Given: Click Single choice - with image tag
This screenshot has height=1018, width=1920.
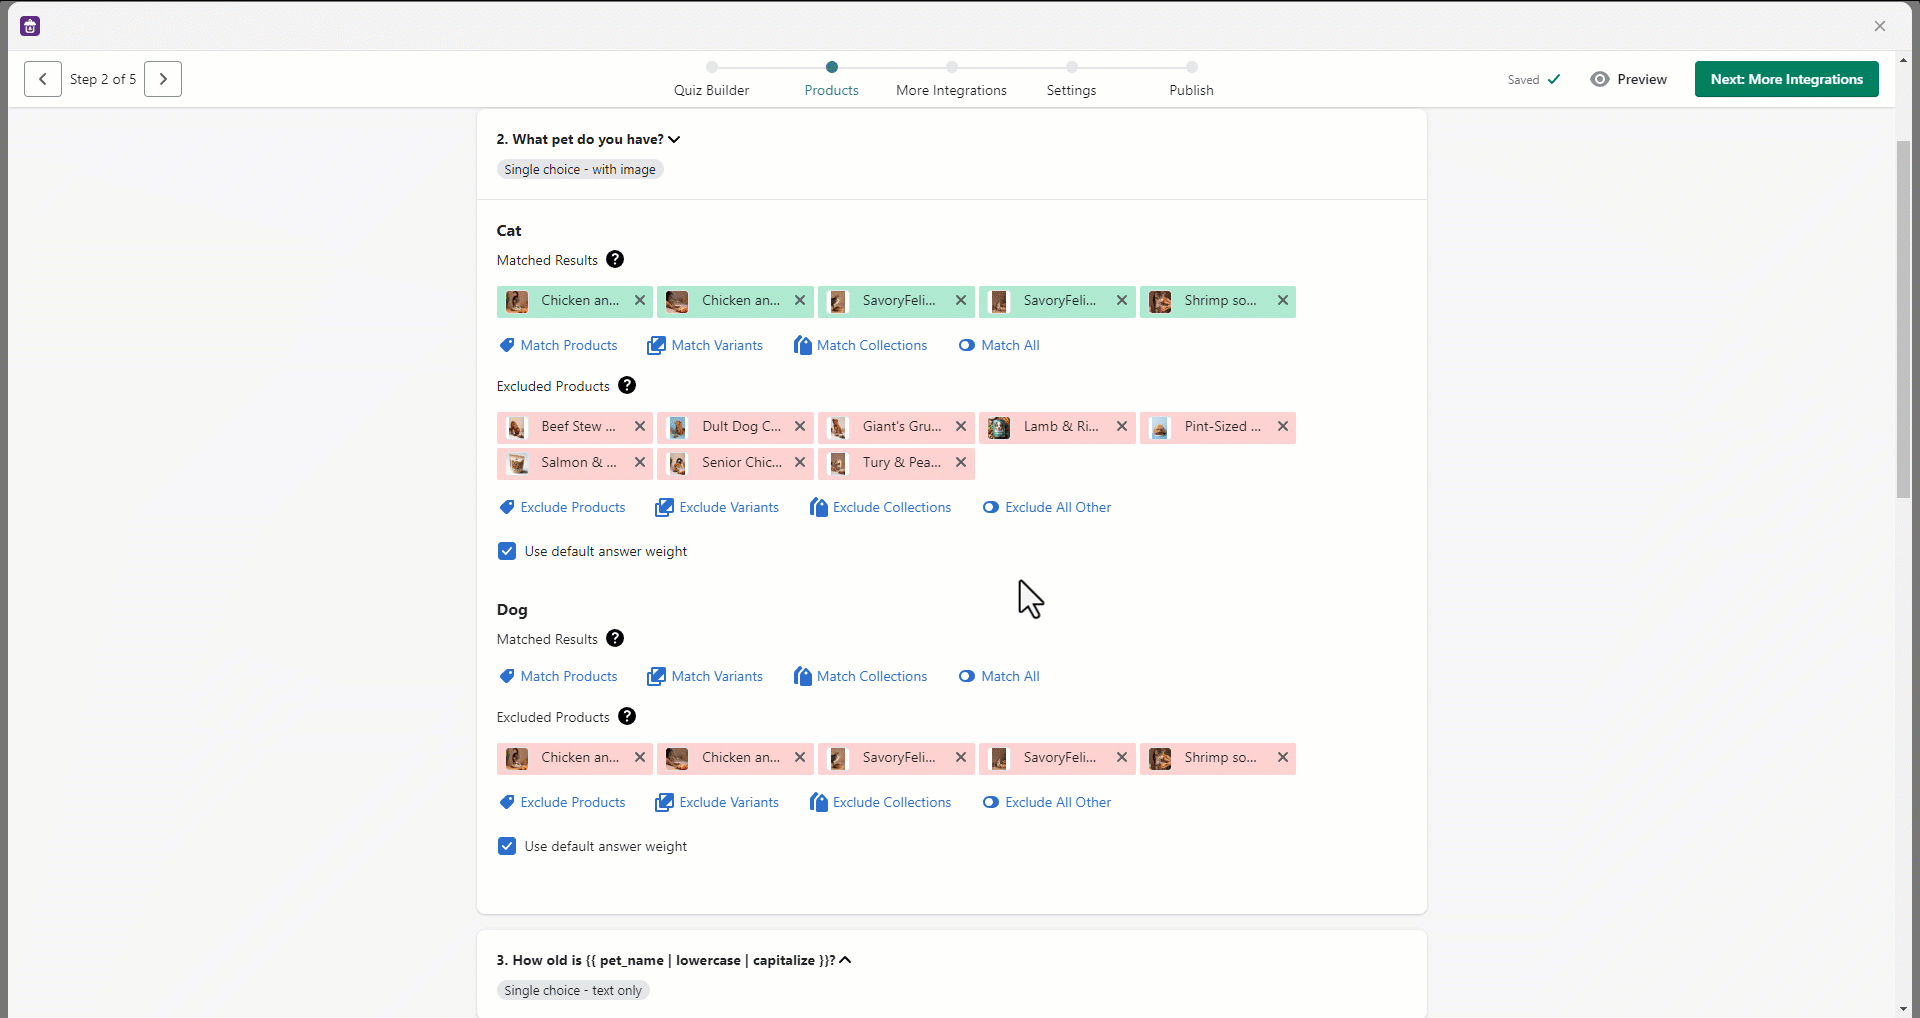Looking at the screenshot, I should 580,170.
